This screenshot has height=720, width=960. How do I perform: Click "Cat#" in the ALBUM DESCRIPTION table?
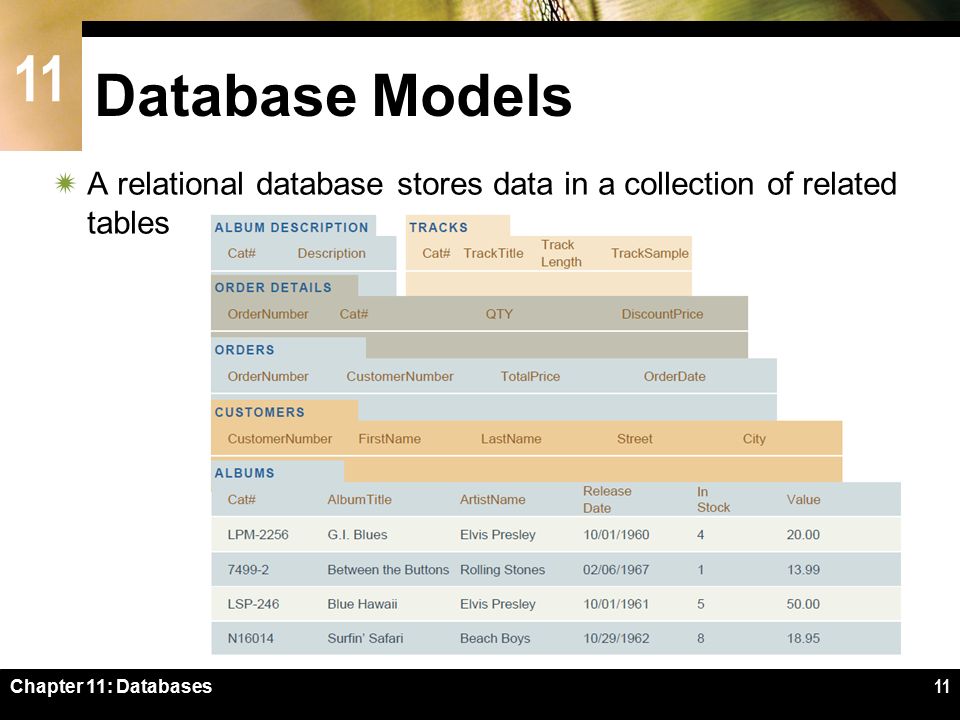click(x=241, y=253)
